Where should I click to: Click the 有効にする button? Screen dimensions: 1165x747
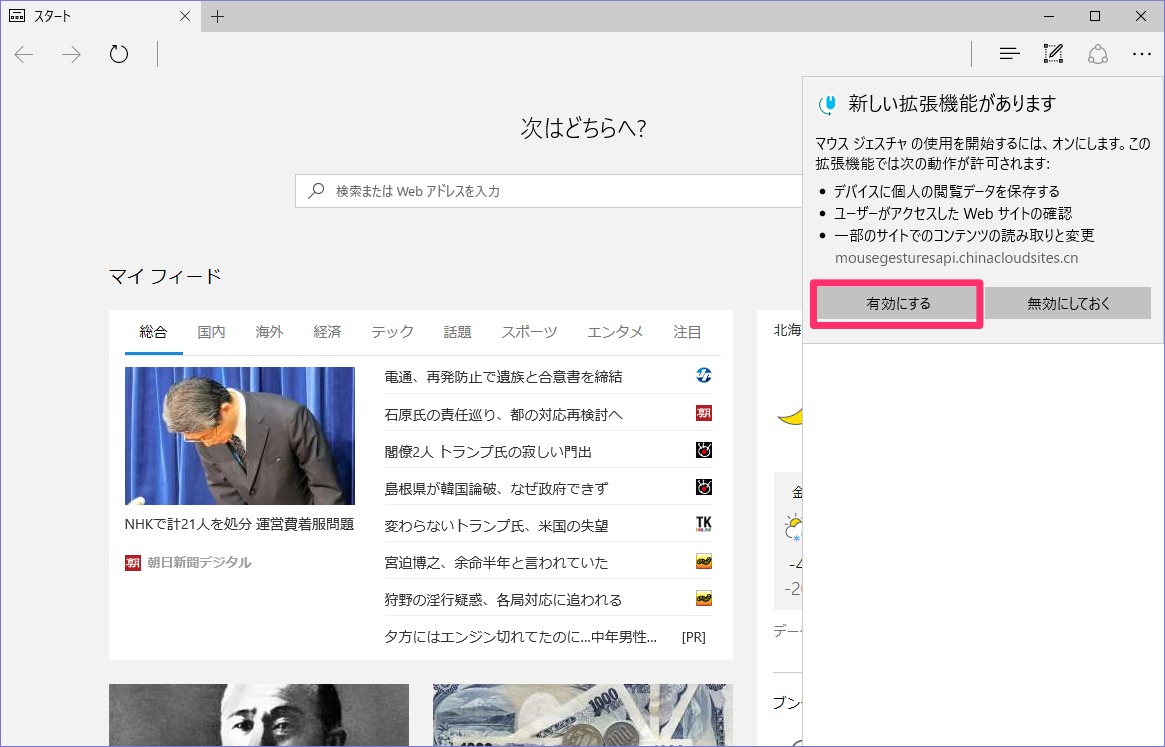(x=898, y=303)
